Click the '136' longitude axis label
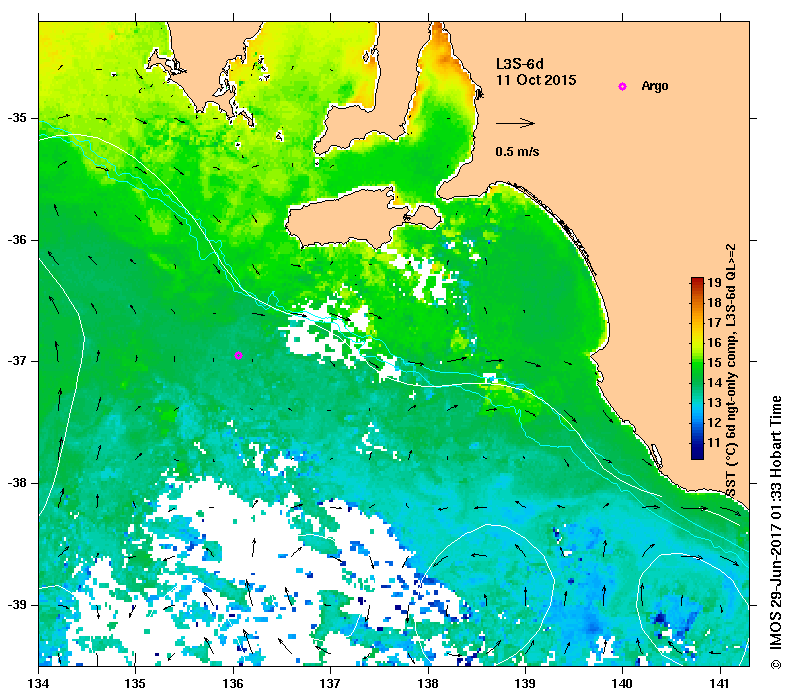Screen dimensions: 791x700 click(233, 684)
